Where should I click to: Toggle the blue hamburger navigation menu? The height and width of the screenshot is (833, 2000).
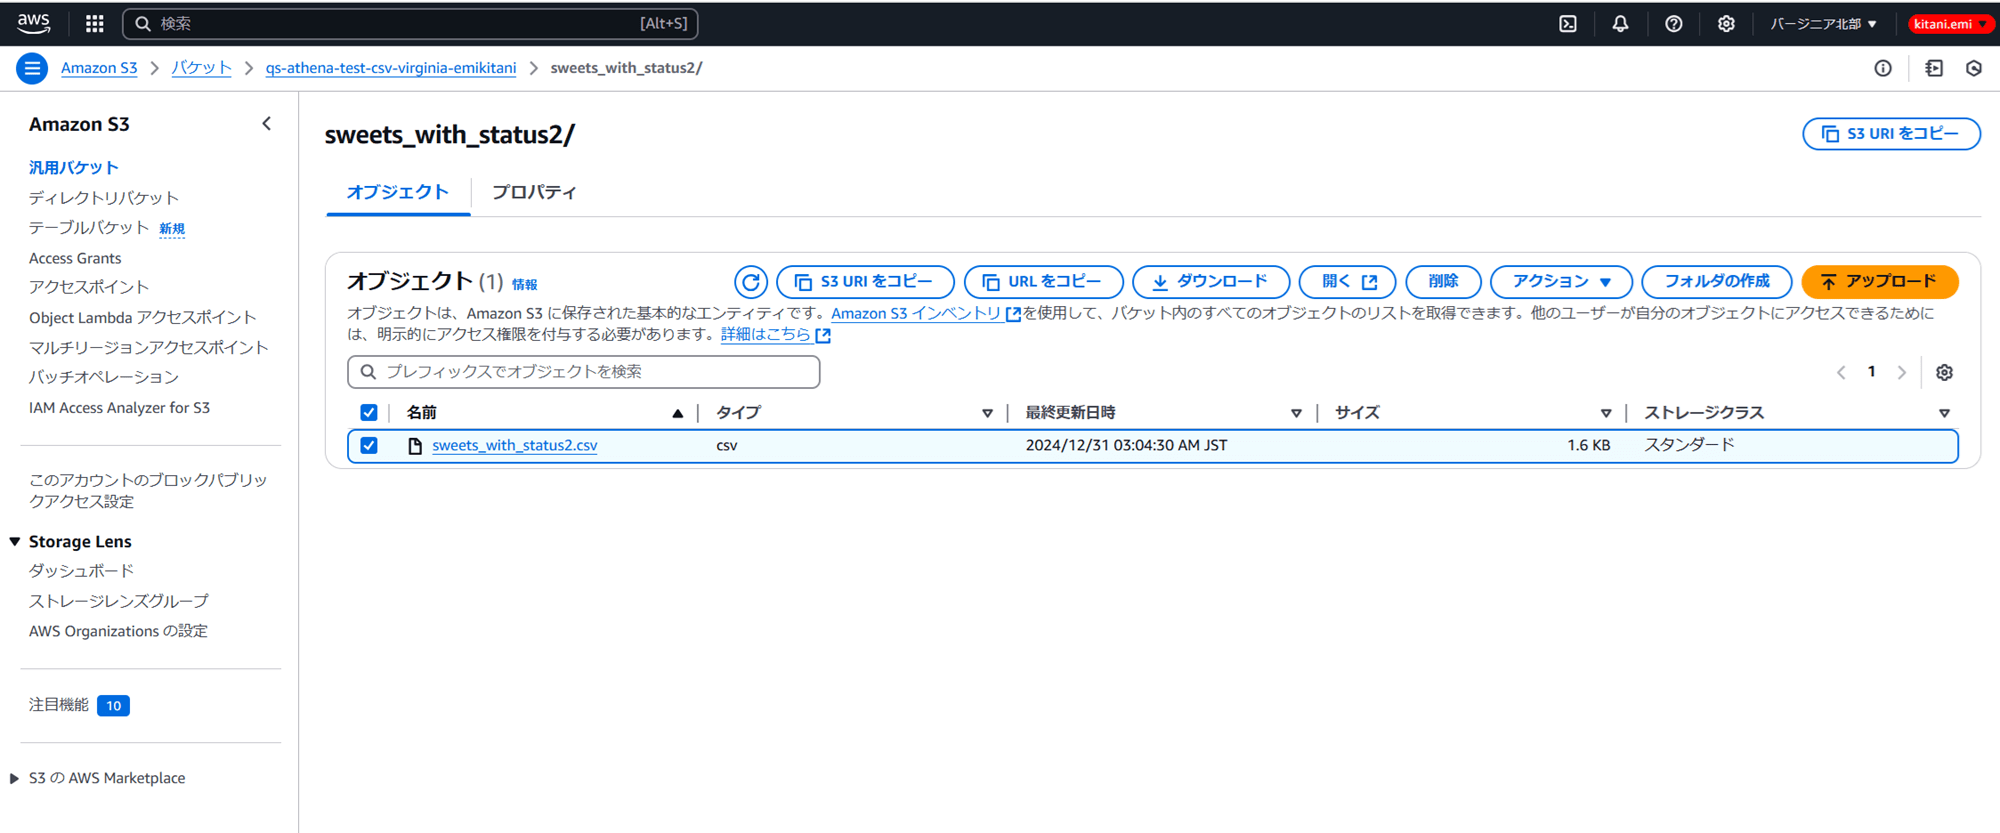(x=32, y=68)
